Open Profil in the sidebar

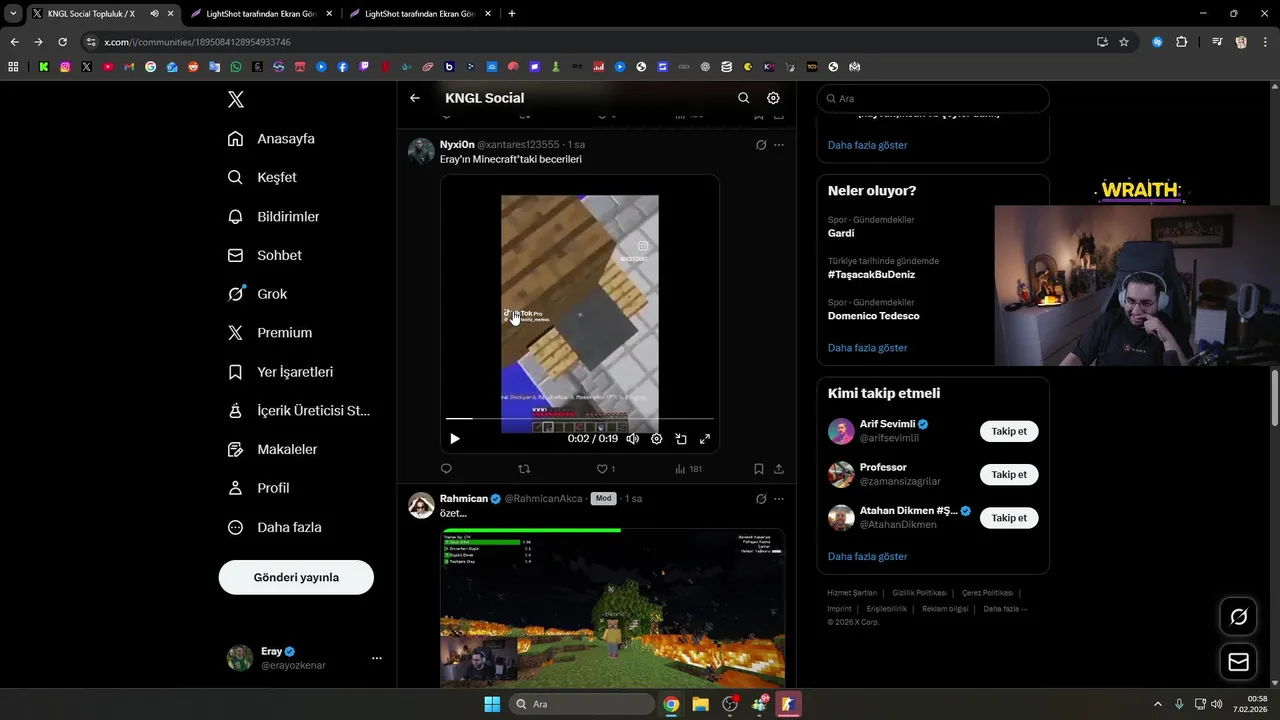(258, 488)
